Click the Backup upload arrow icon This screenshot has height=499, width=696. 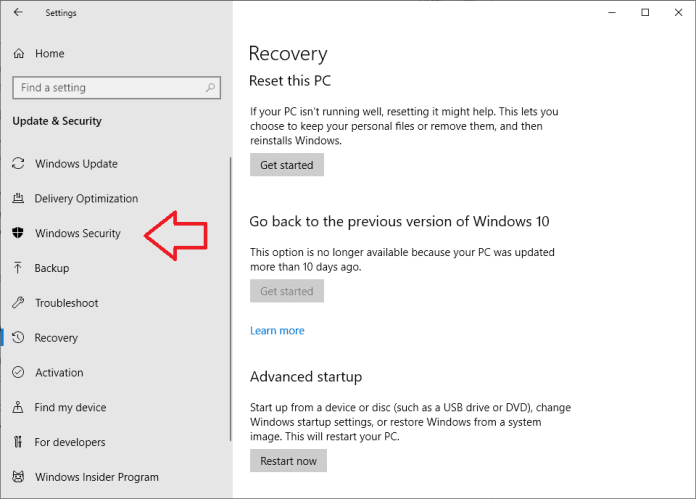pyautogui.click(x=18, y=268)
